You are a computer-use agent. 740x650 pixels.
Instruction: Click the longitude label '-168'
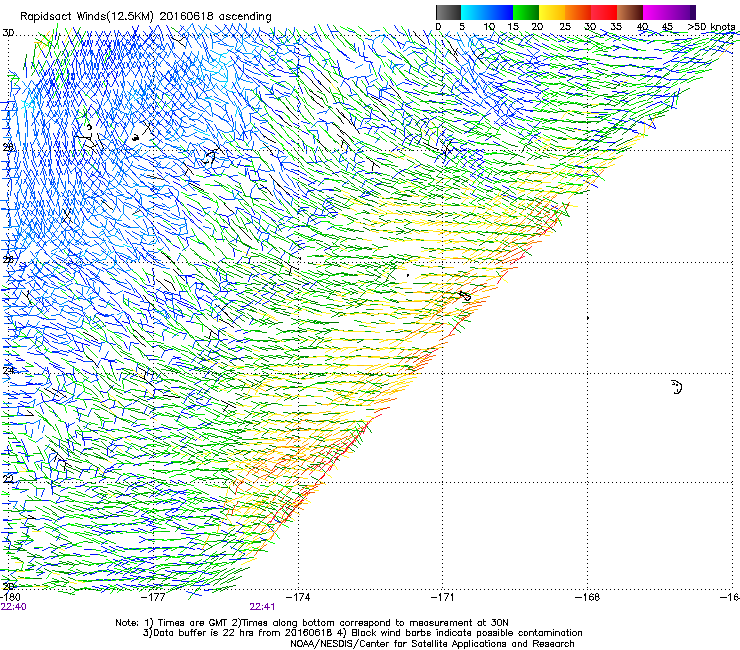587,597
